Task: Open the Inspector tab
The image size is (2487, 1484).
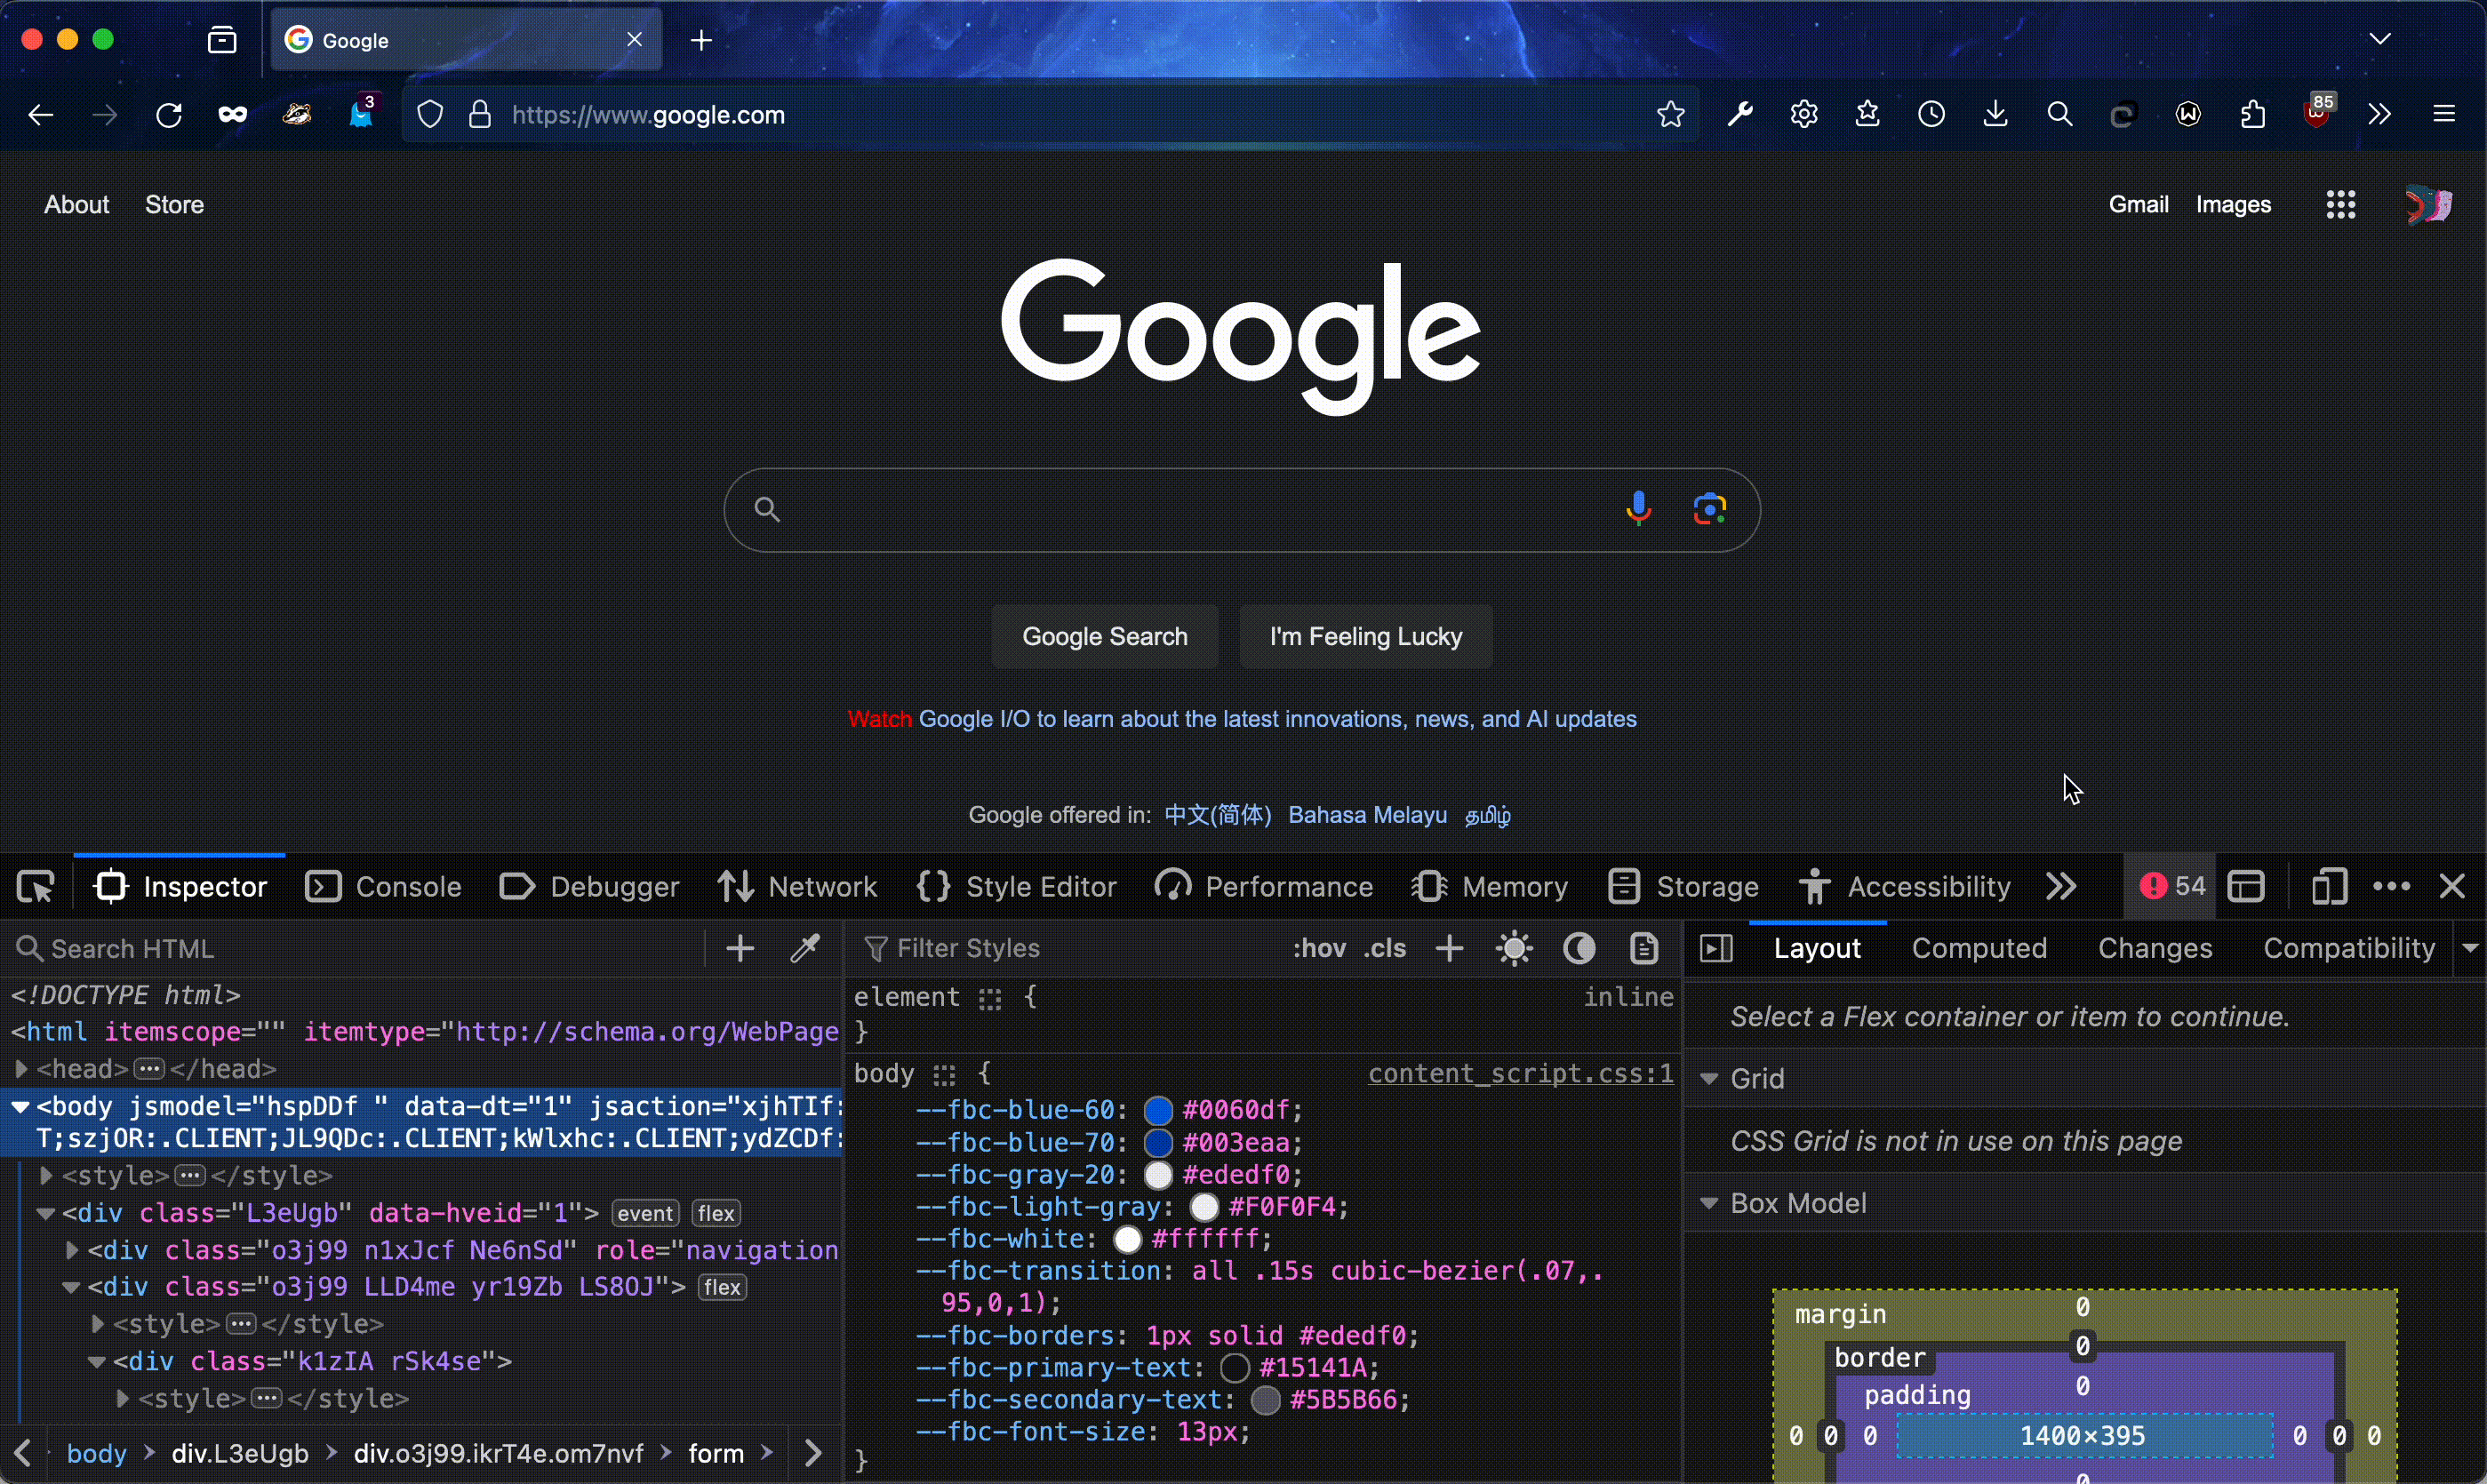Action: (180, 887)
